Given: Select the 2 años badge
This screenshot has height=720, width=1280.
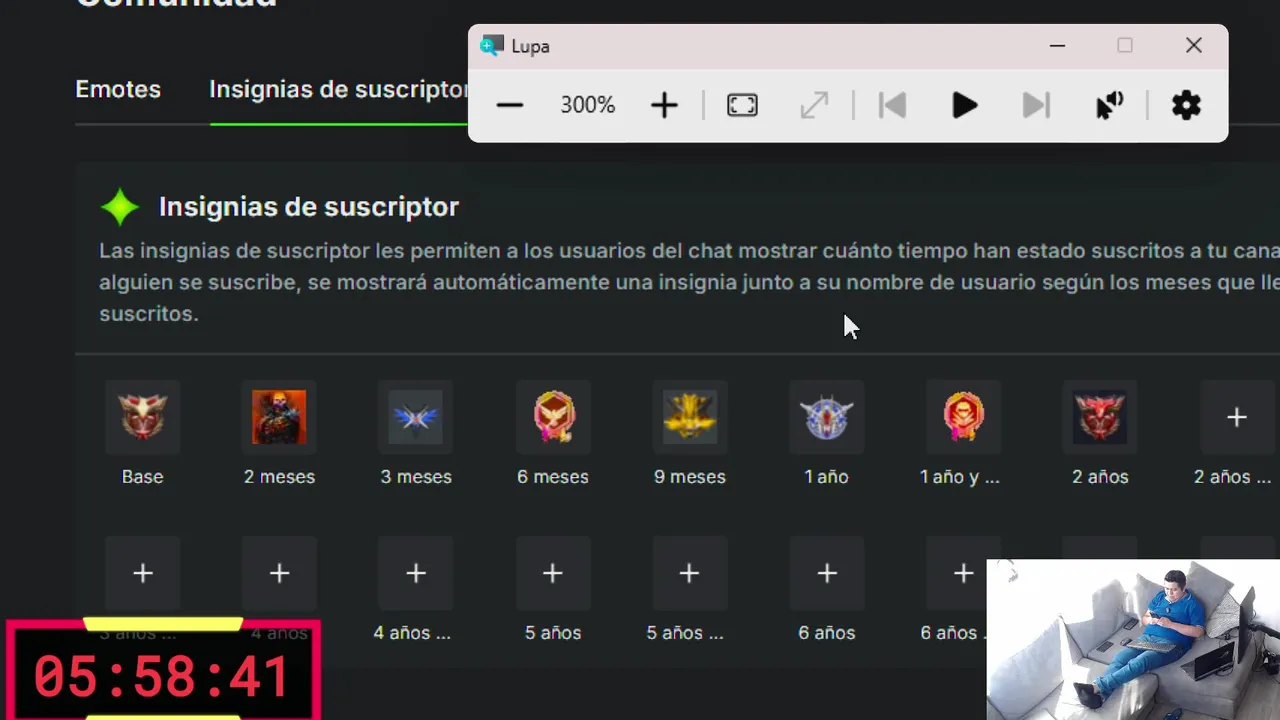Looking at the screenshot, I should coord(1100,417).
